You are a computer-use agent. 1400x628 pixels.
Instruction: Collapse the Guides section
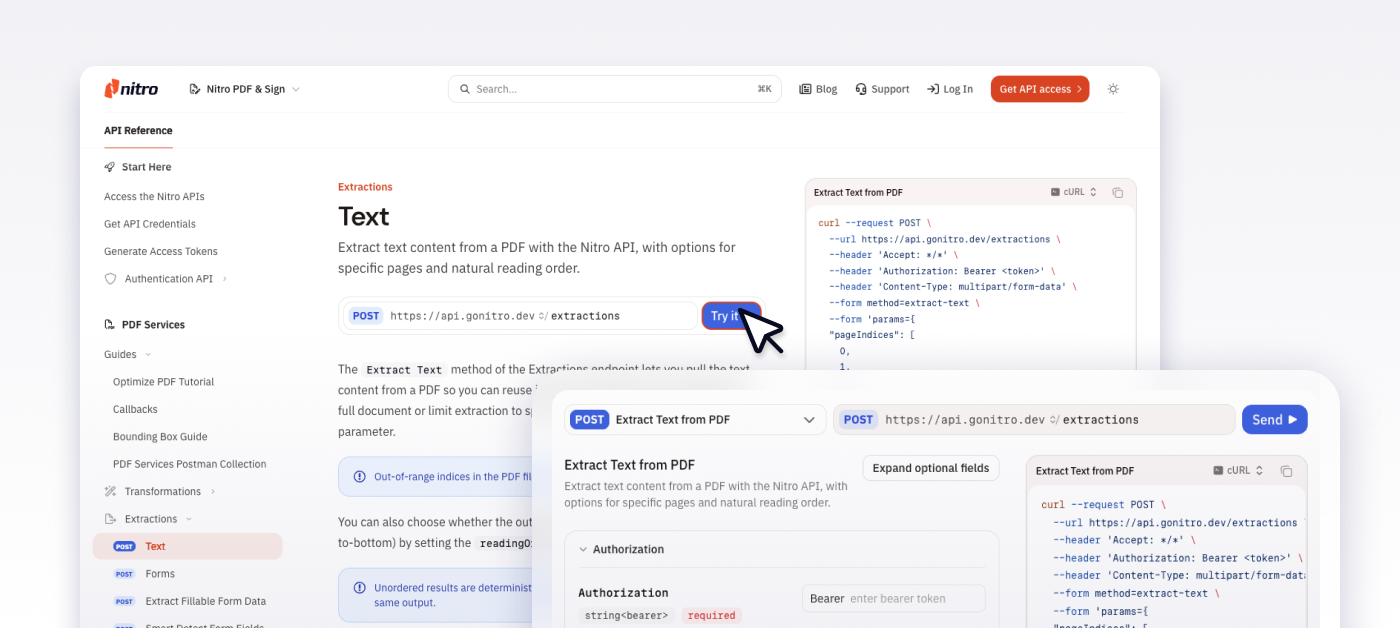(x=128, y=354)
